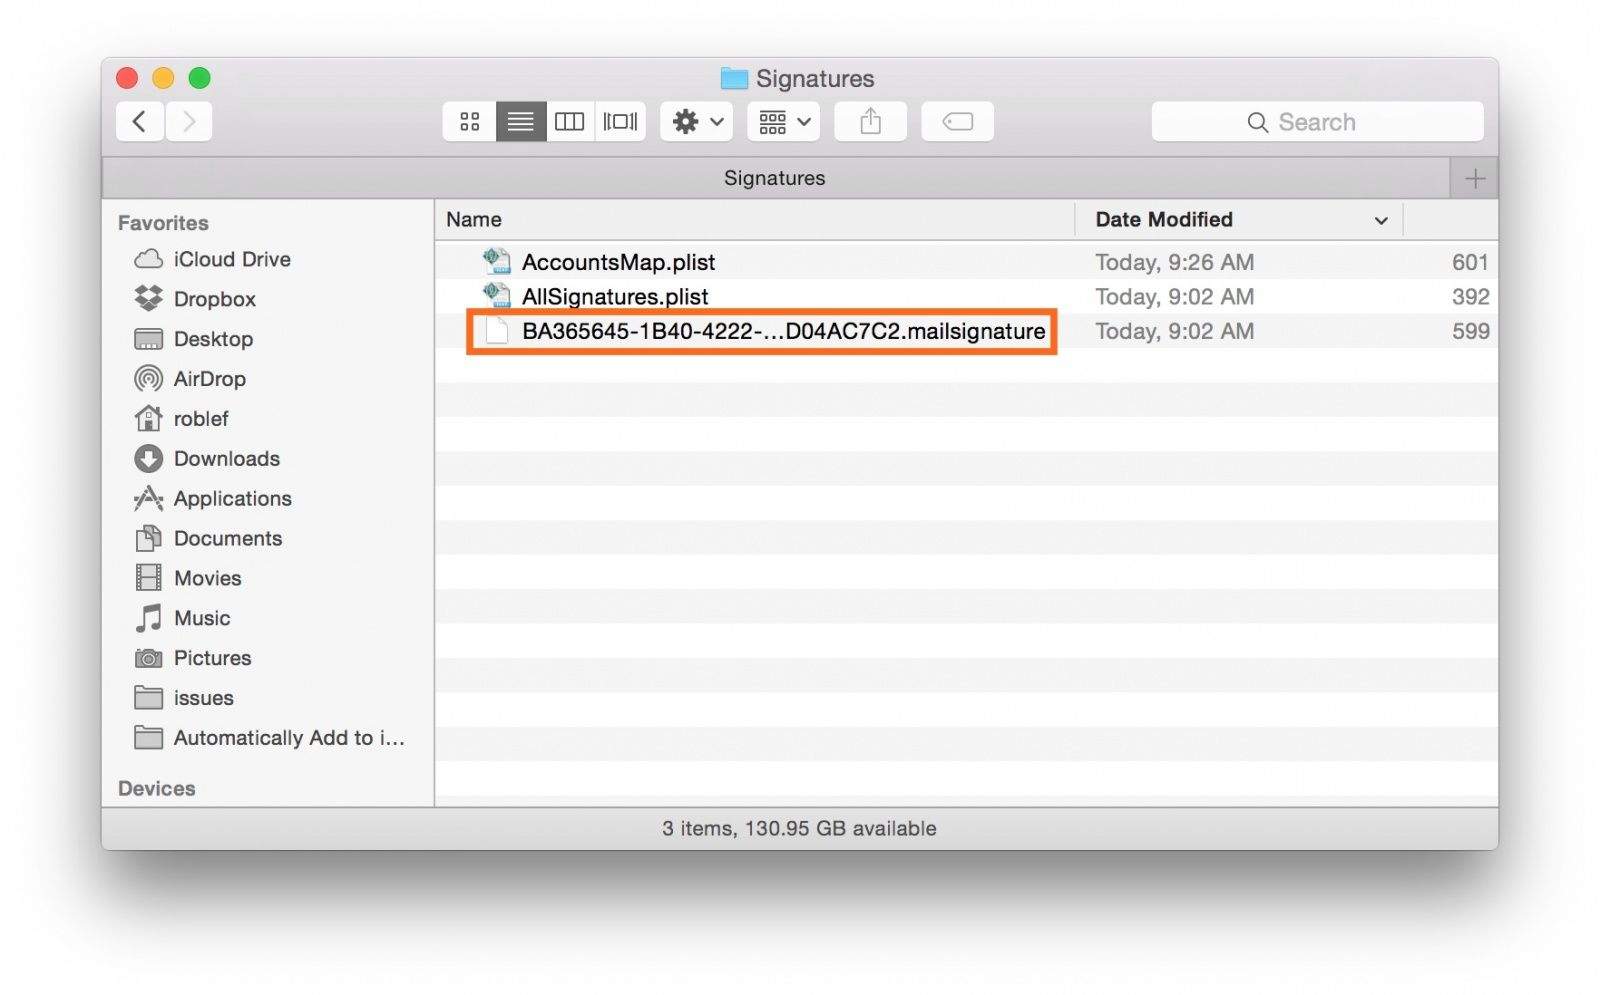Go back with the left arrow

click(140, 122)
